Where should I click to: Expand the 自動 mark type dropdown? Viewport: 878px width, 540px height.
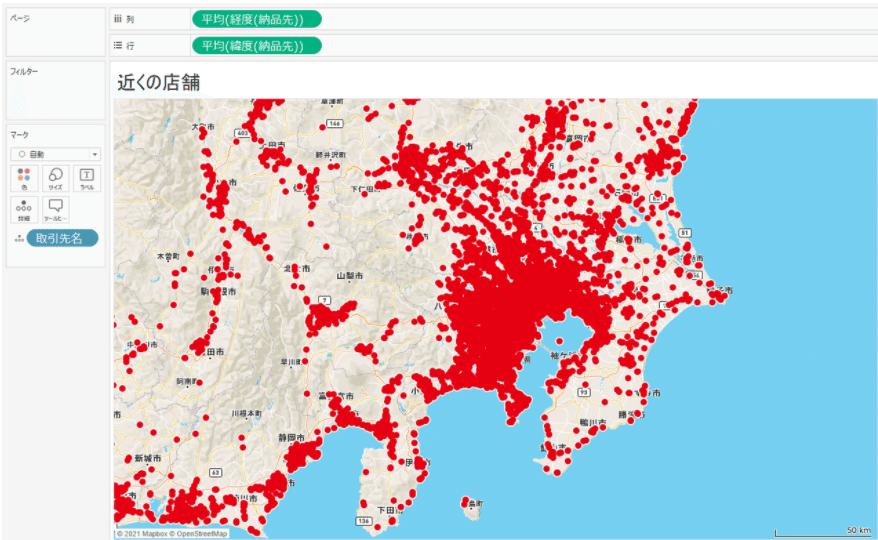(x=56, y=154)
